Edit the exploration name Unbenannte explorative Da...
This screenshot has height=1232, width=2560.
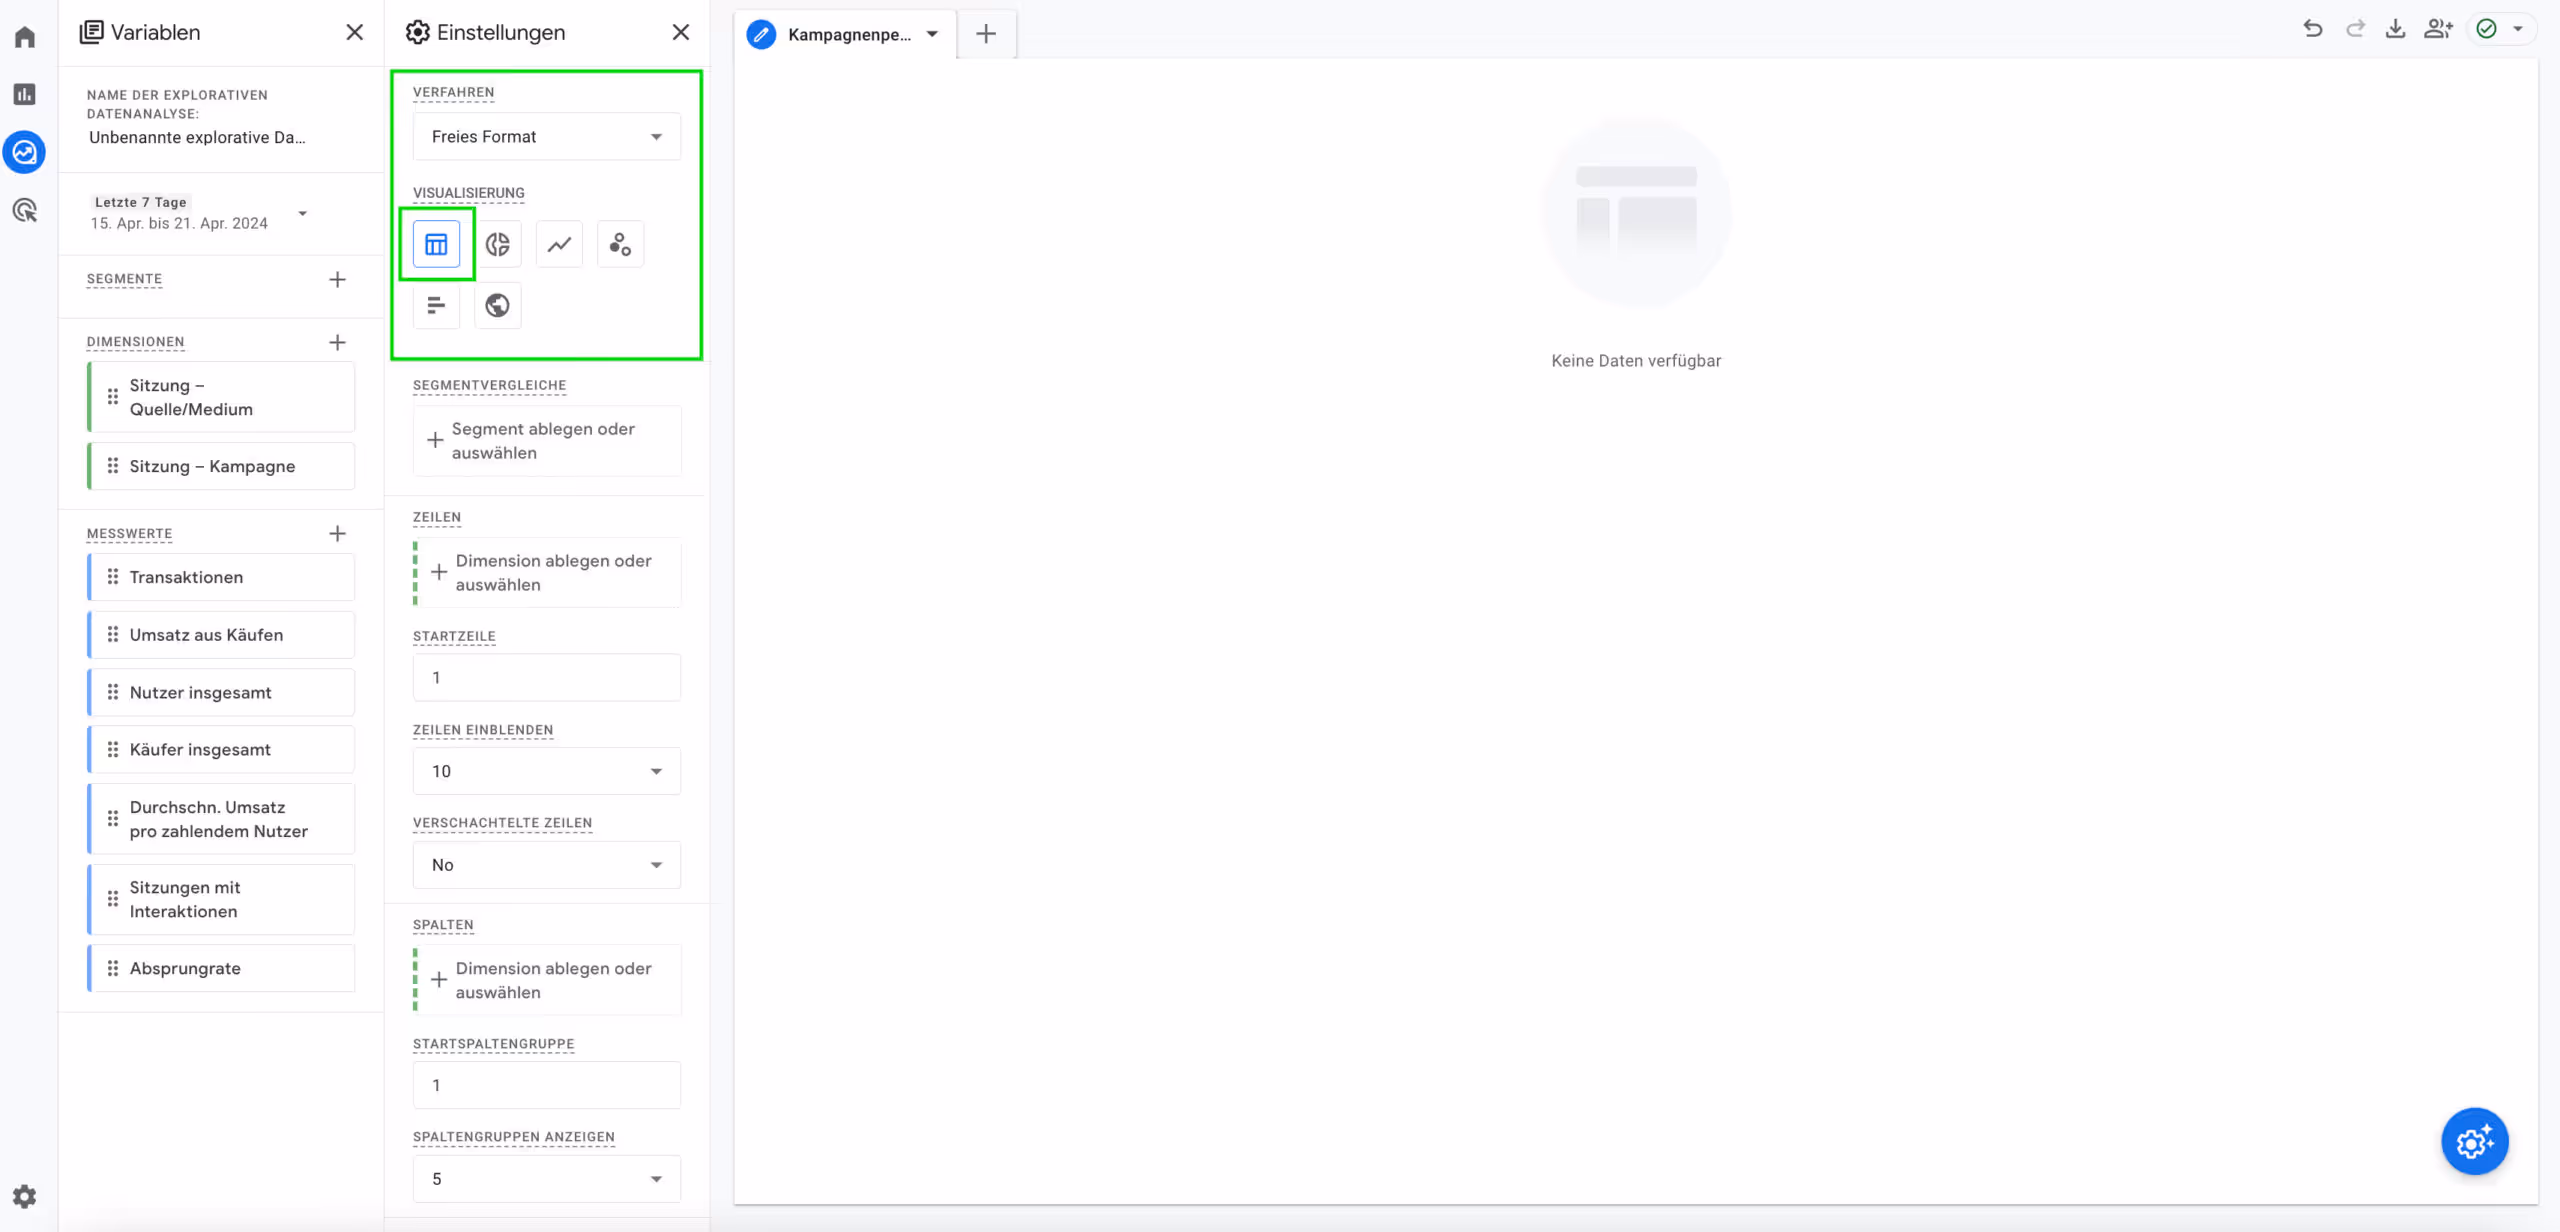[198, 137]
